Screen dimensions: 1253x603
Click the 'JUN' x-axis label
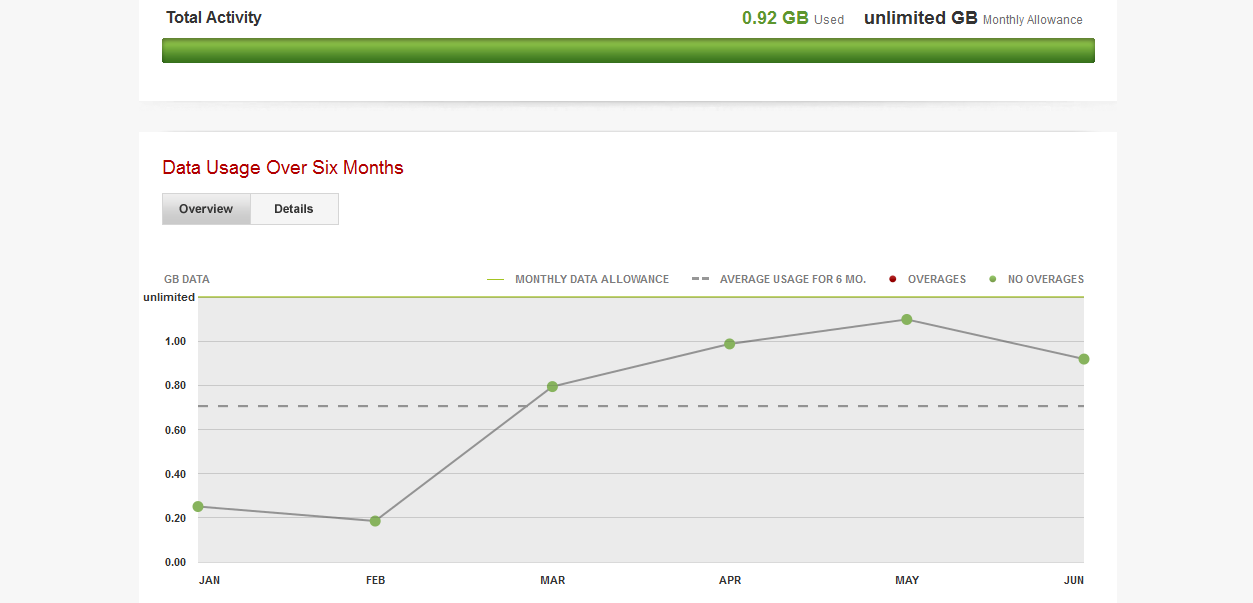(1074, 580)
